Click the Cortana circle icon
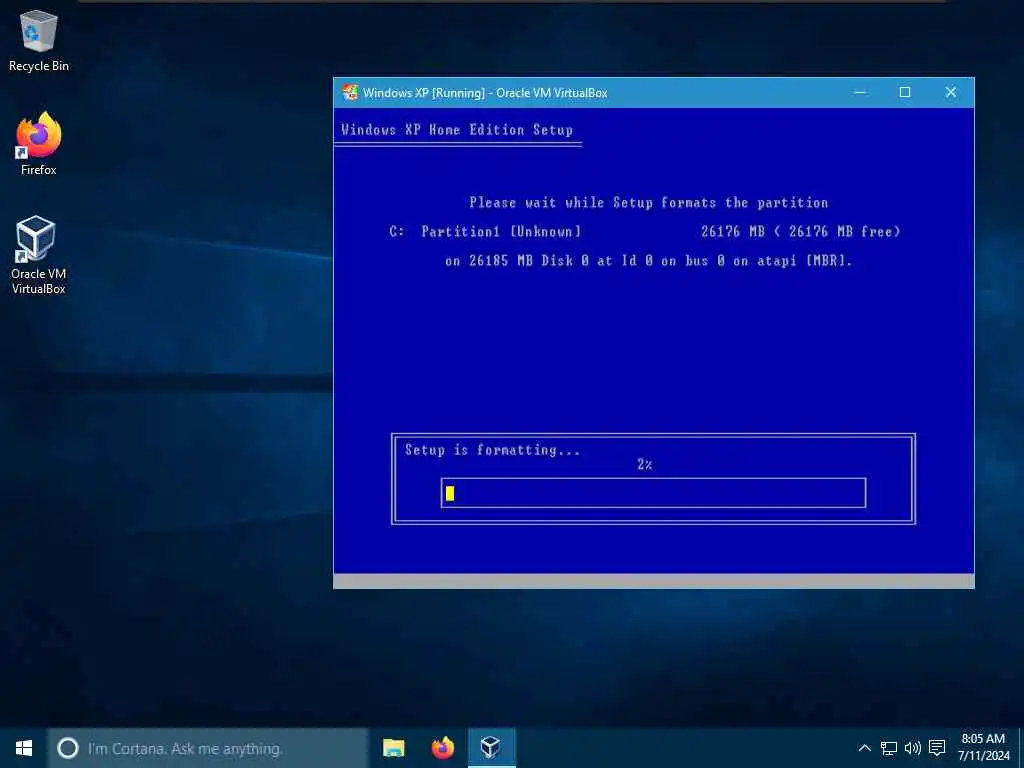This screenshot has width=1024, height=768. (x=68, y=748)
